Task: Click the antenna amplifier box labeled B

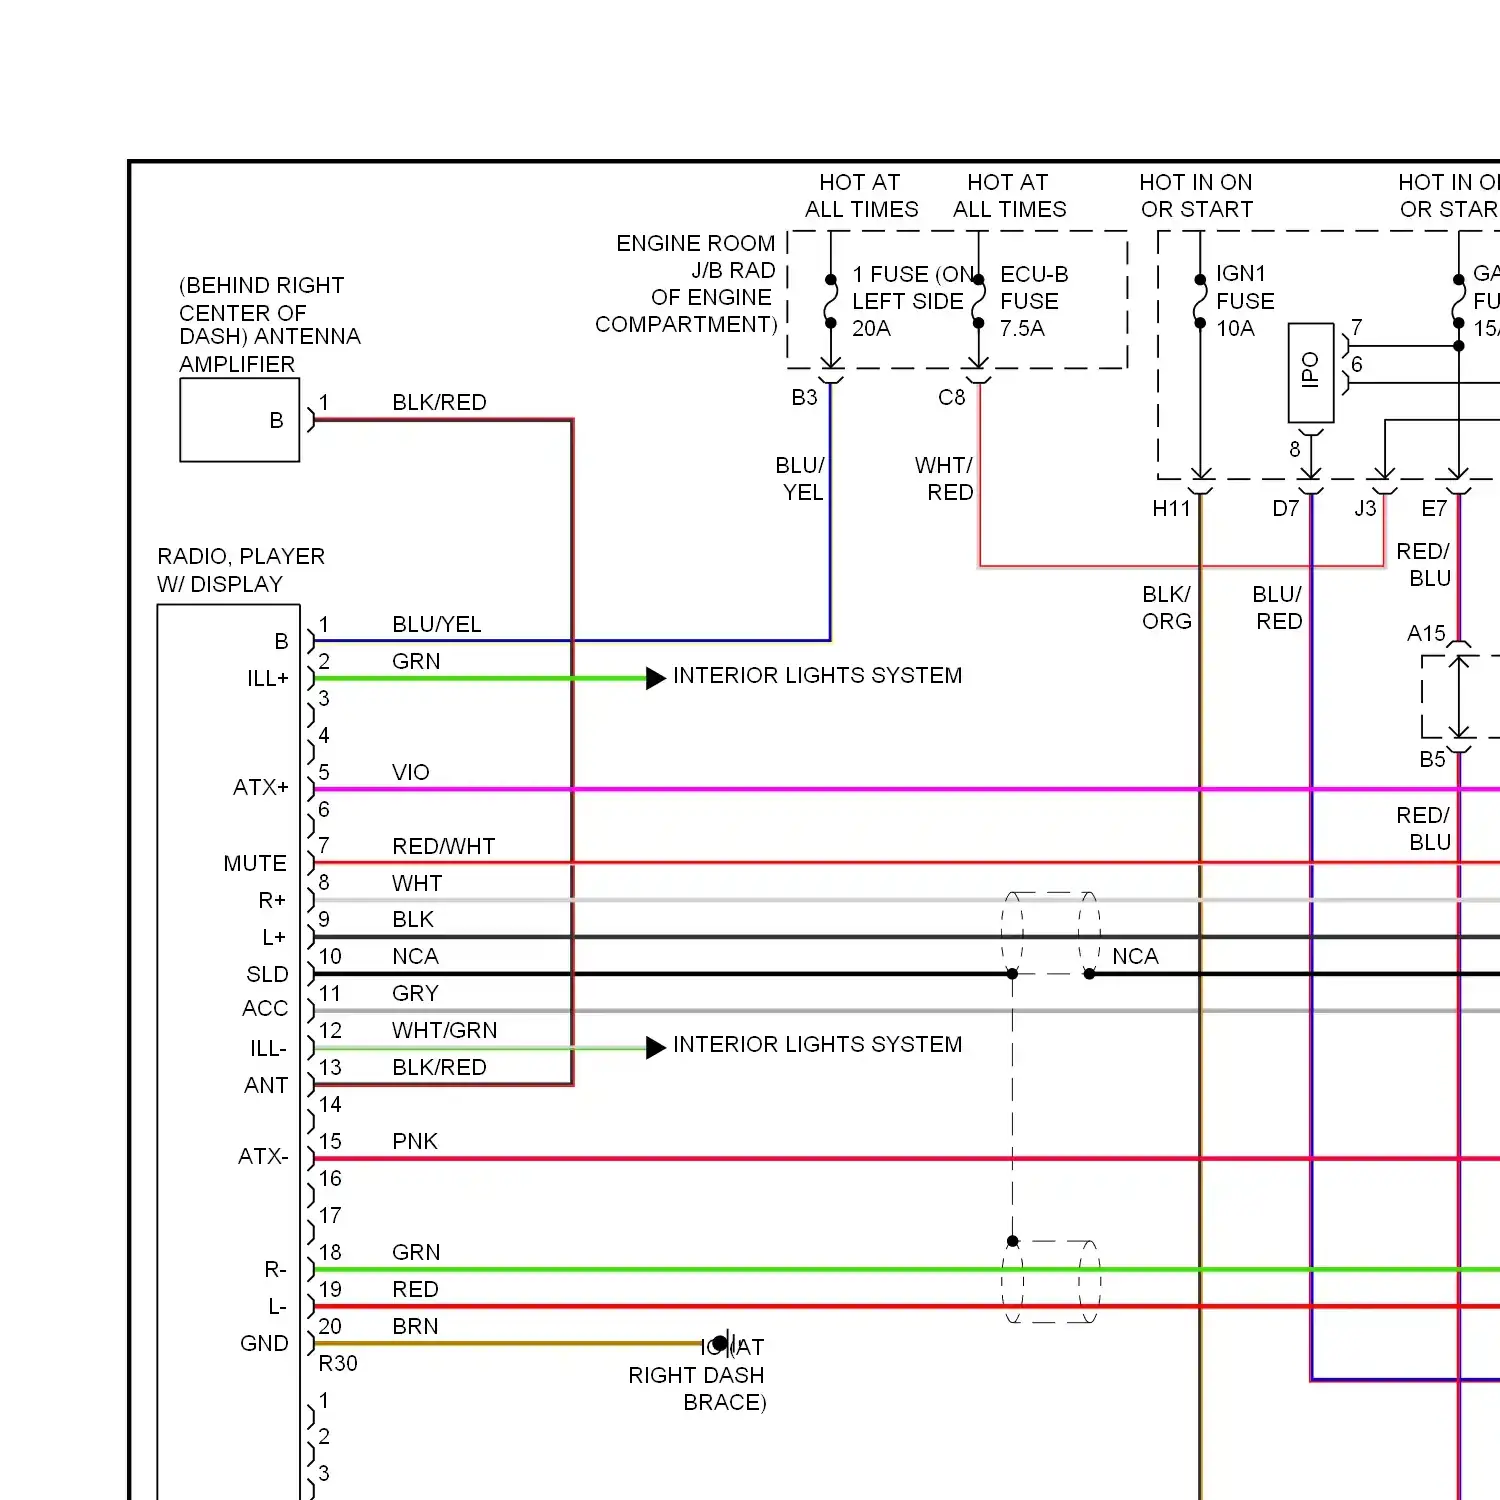Action: [240, 420]
